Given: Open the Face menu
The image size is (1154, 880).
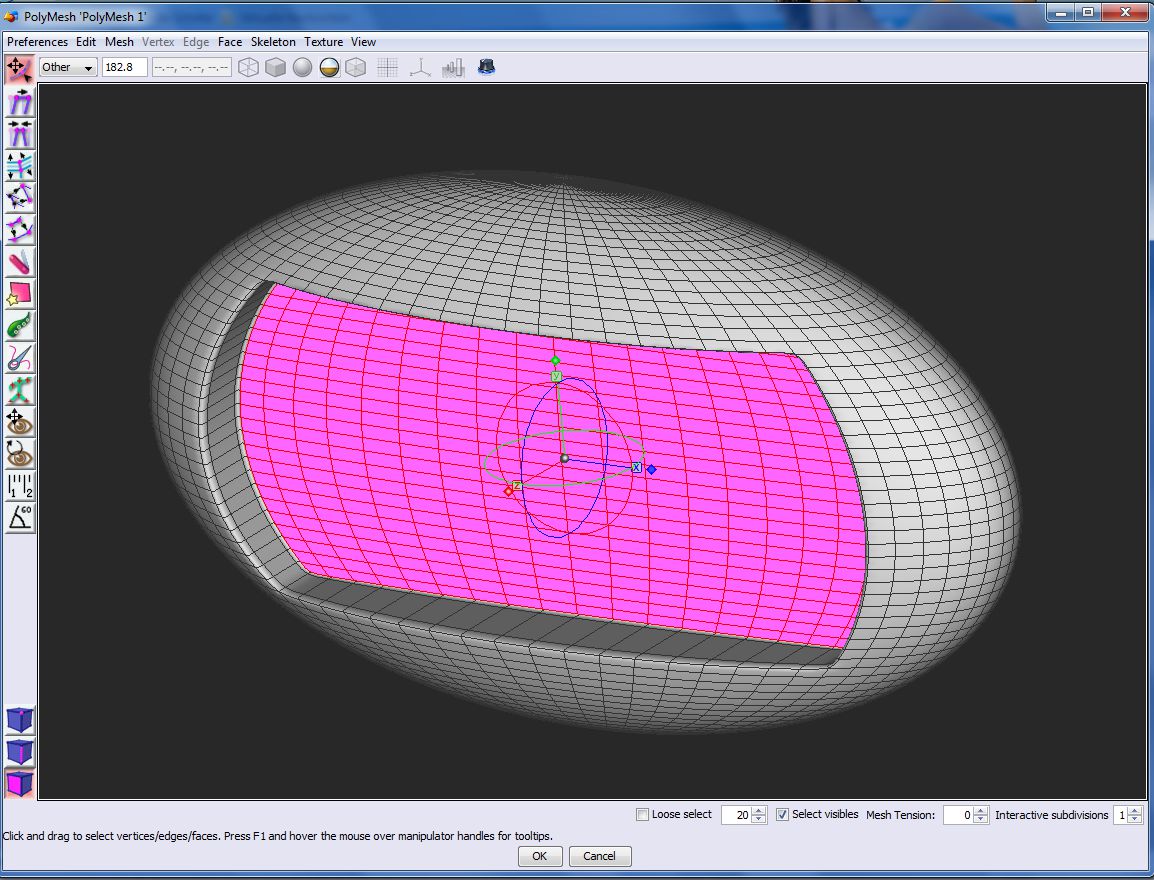Looking at the screenshot, I should pos(230,42).
